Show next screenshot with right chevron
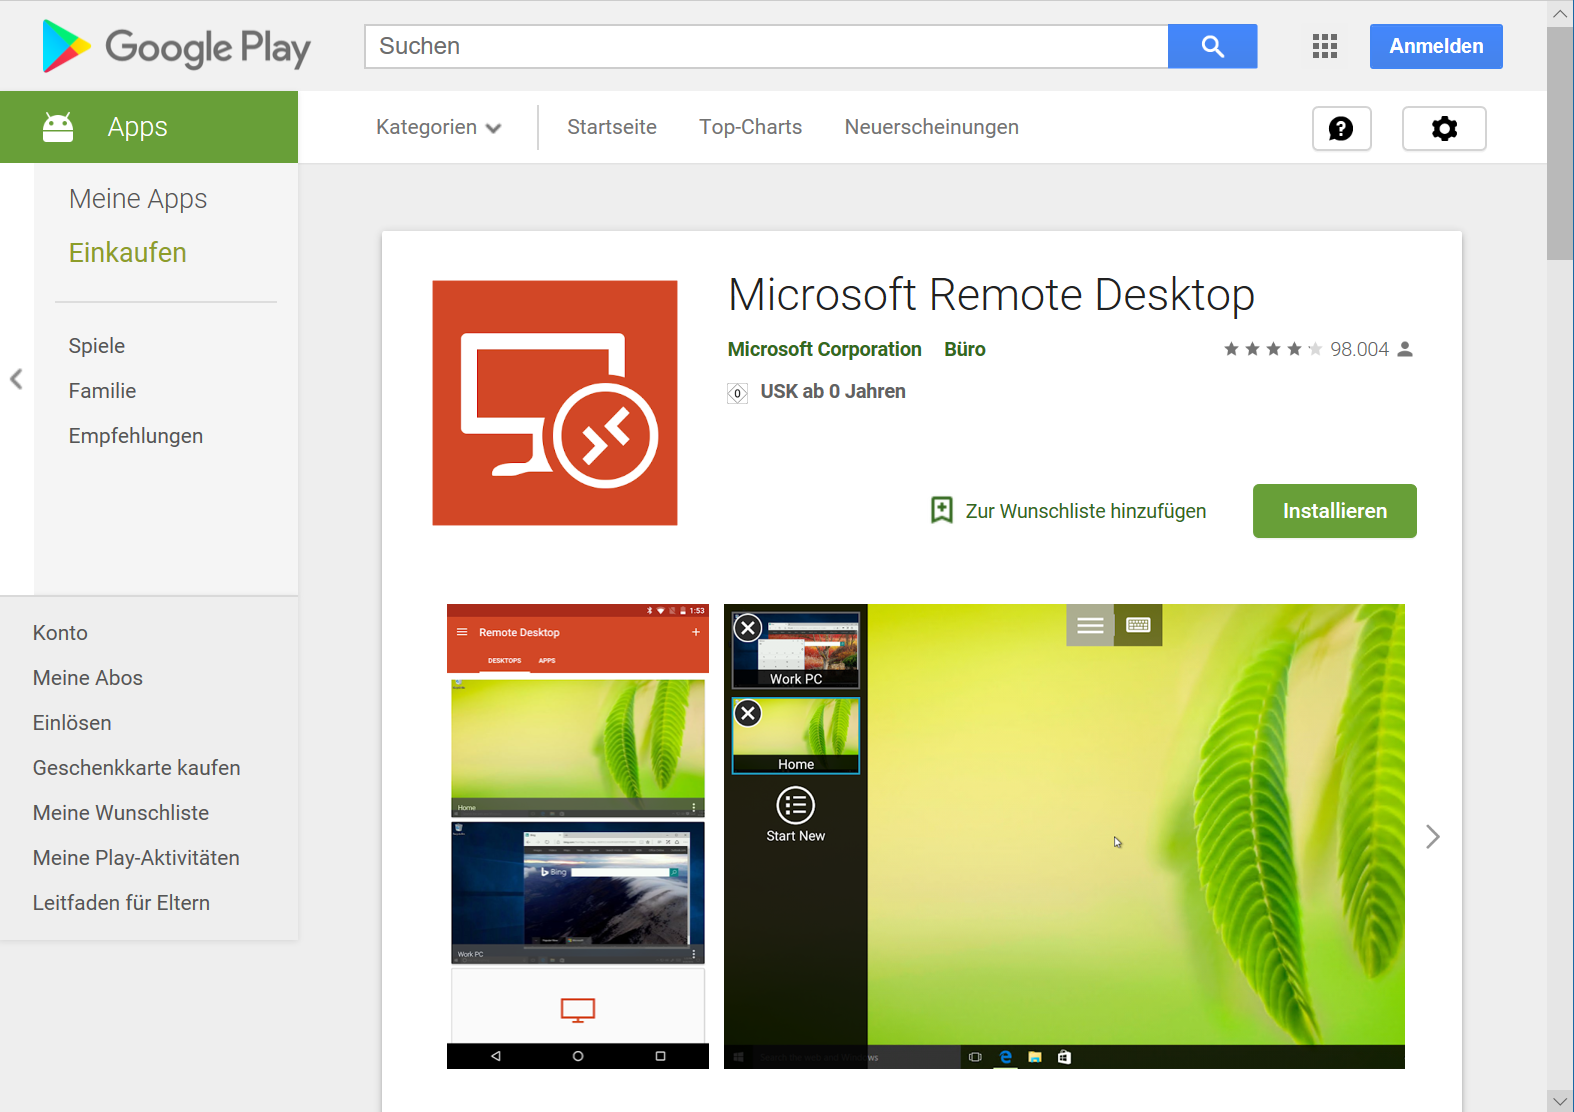Image resolution: width=1574 pixels, height=1112 pixels. [1433, 836]
